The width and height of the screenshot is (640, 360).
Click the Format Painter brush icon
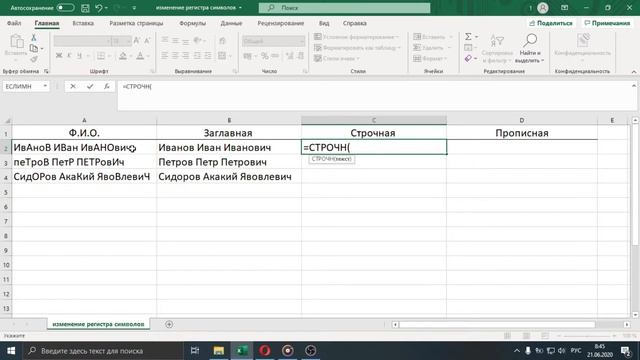coord(34,60)
